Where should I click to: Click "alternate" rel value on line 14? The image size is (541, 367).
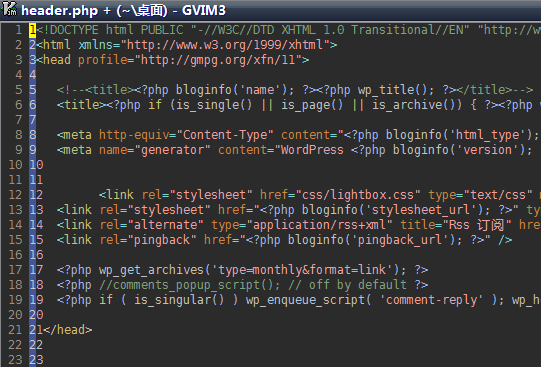click(x=166, y=225)
